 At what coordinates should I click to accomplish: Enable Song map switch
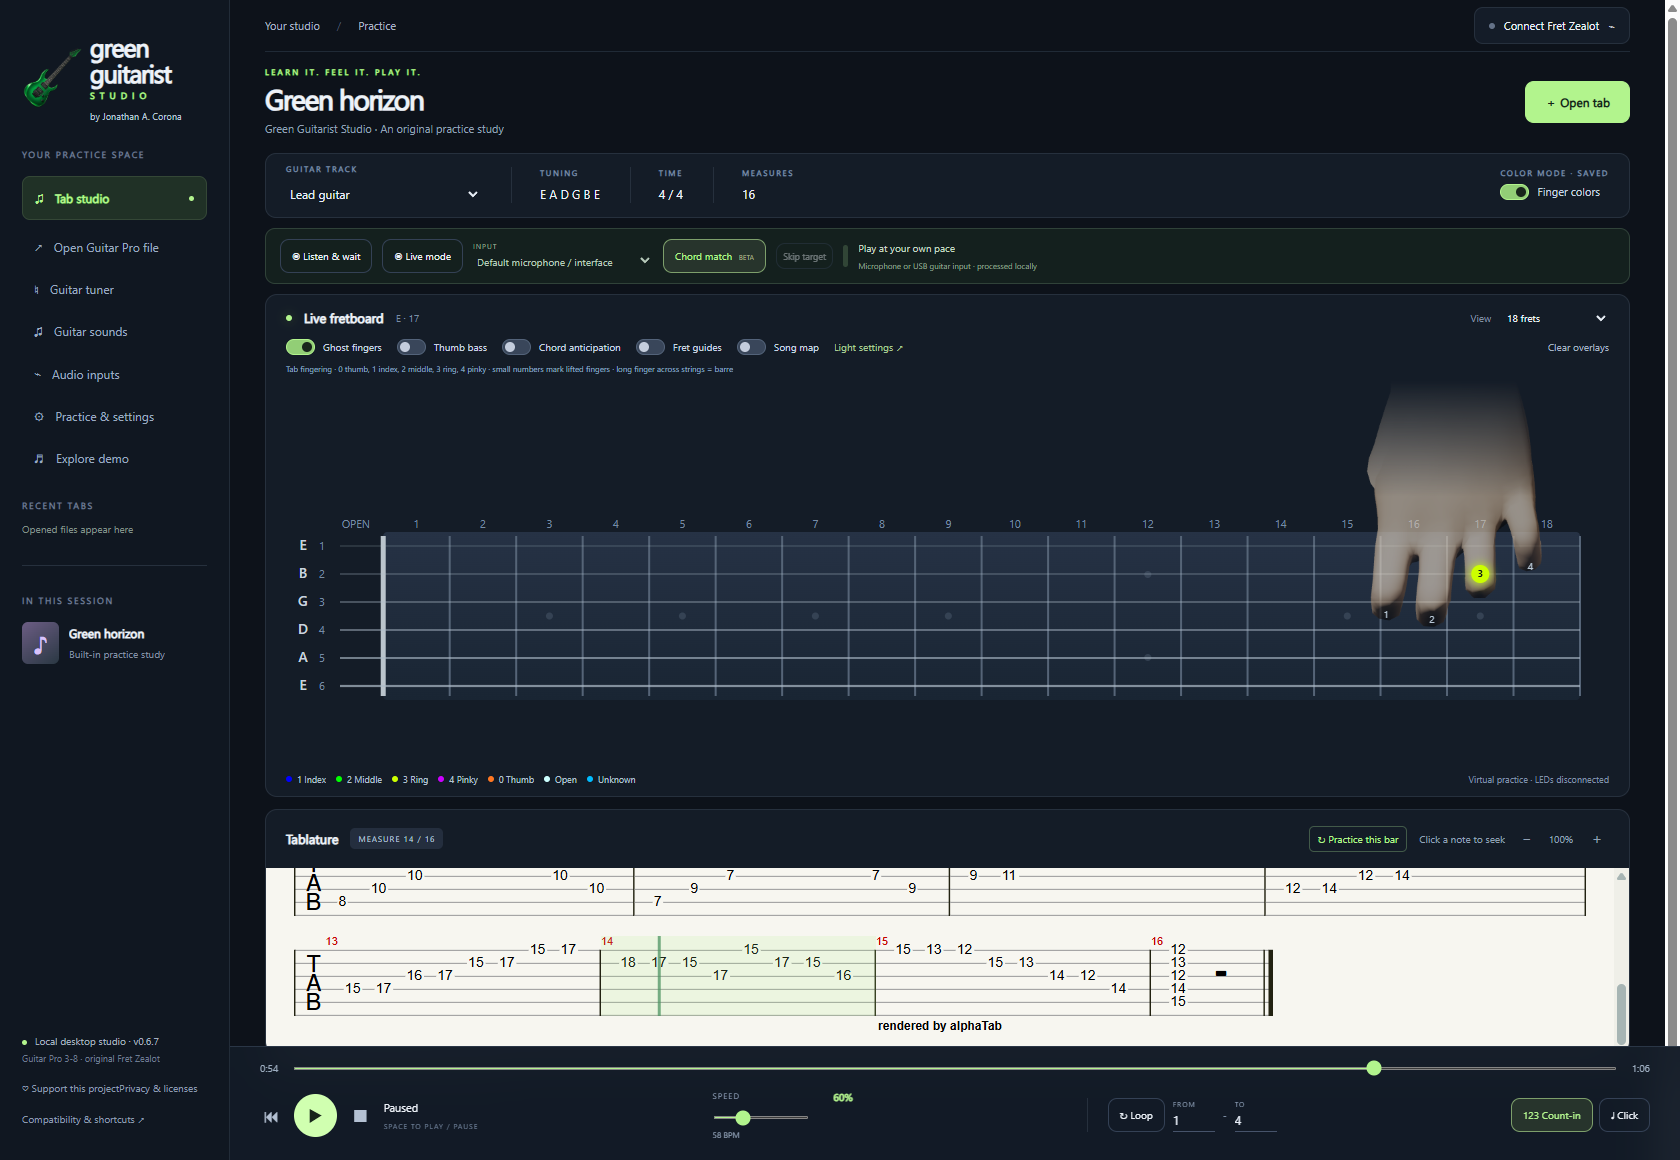tap(751, 347)
